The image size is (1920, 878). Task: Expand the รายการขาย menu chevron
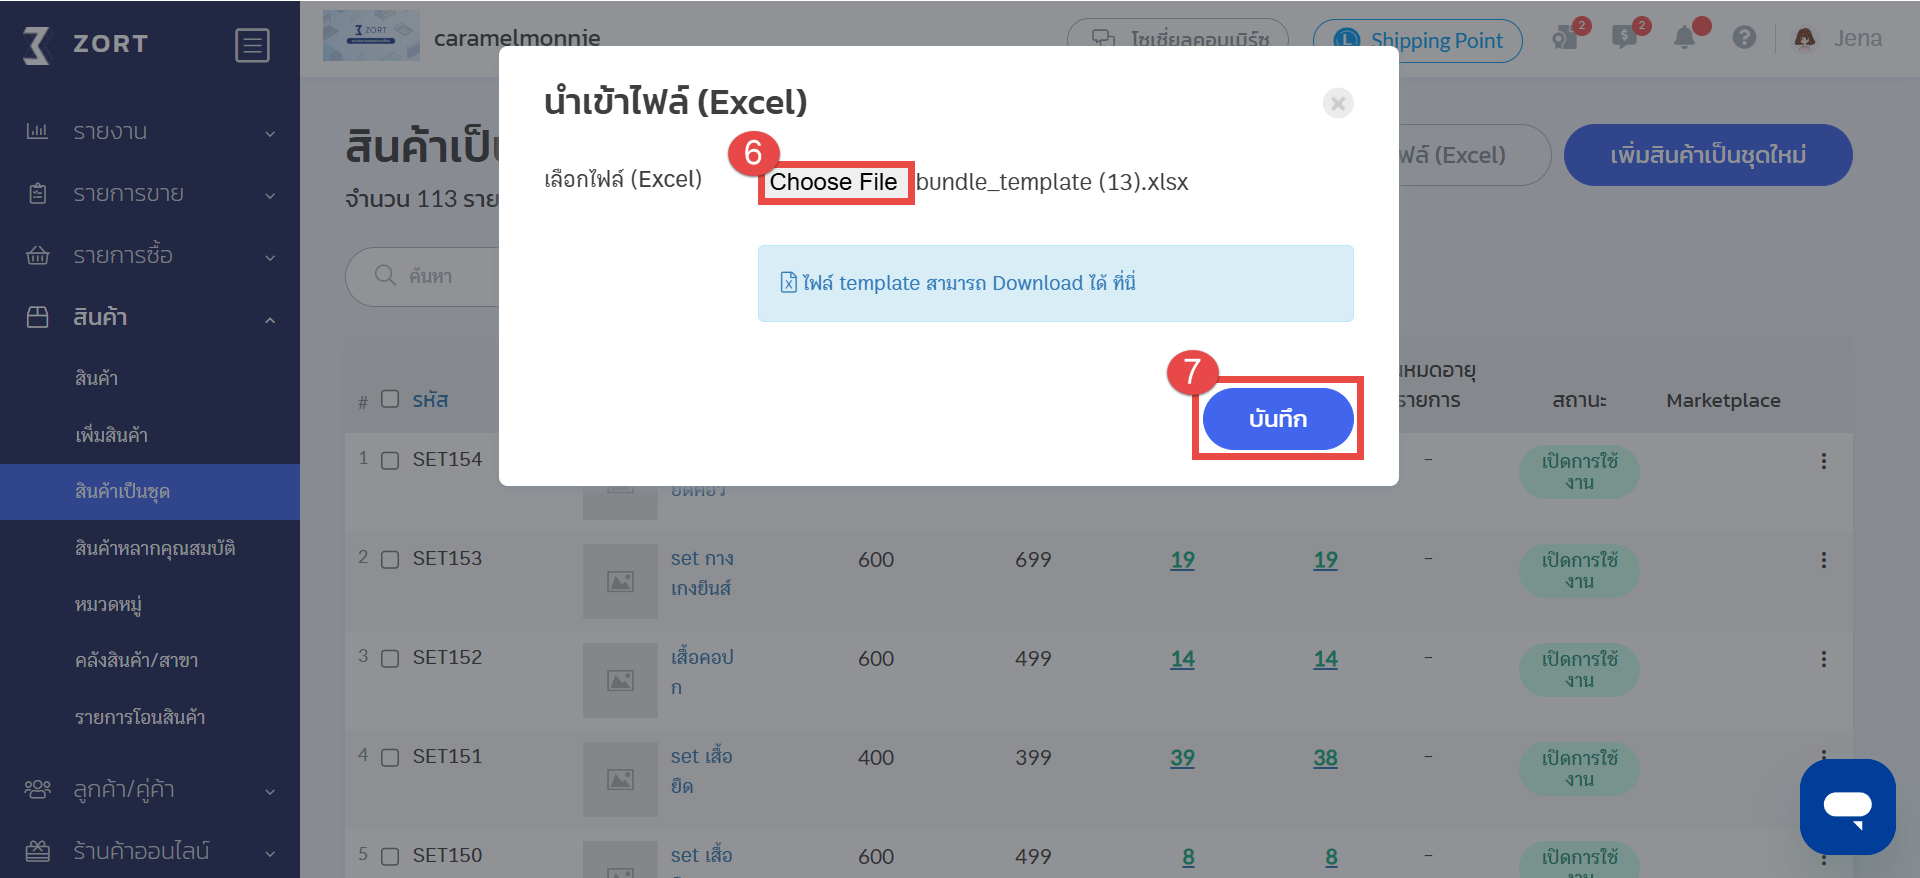click(x=270, y=195)
